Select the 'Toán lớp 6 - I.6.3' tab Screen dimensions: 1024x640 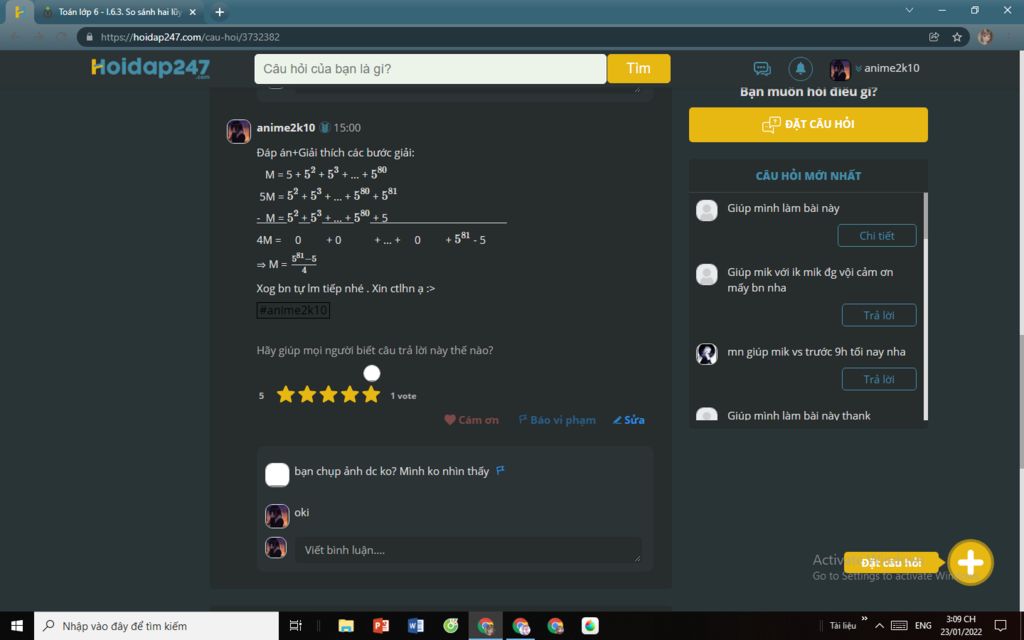(119, 12)
